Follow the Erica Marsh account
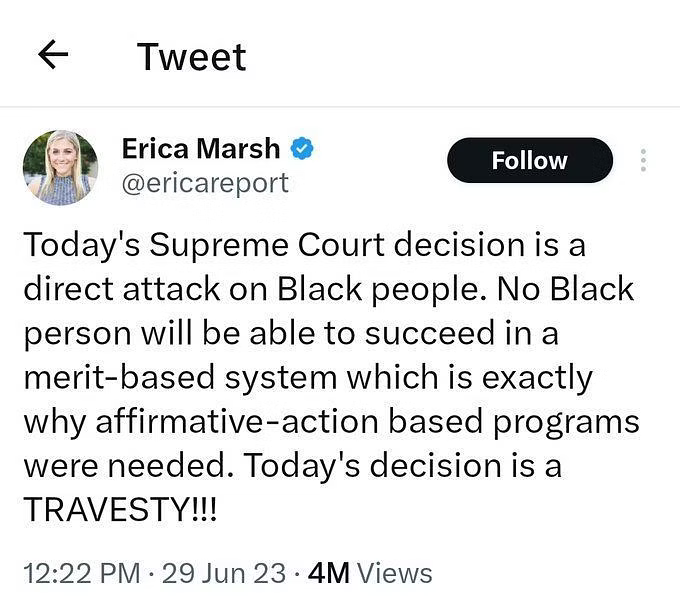680x607 pixels. click(530, 160)
